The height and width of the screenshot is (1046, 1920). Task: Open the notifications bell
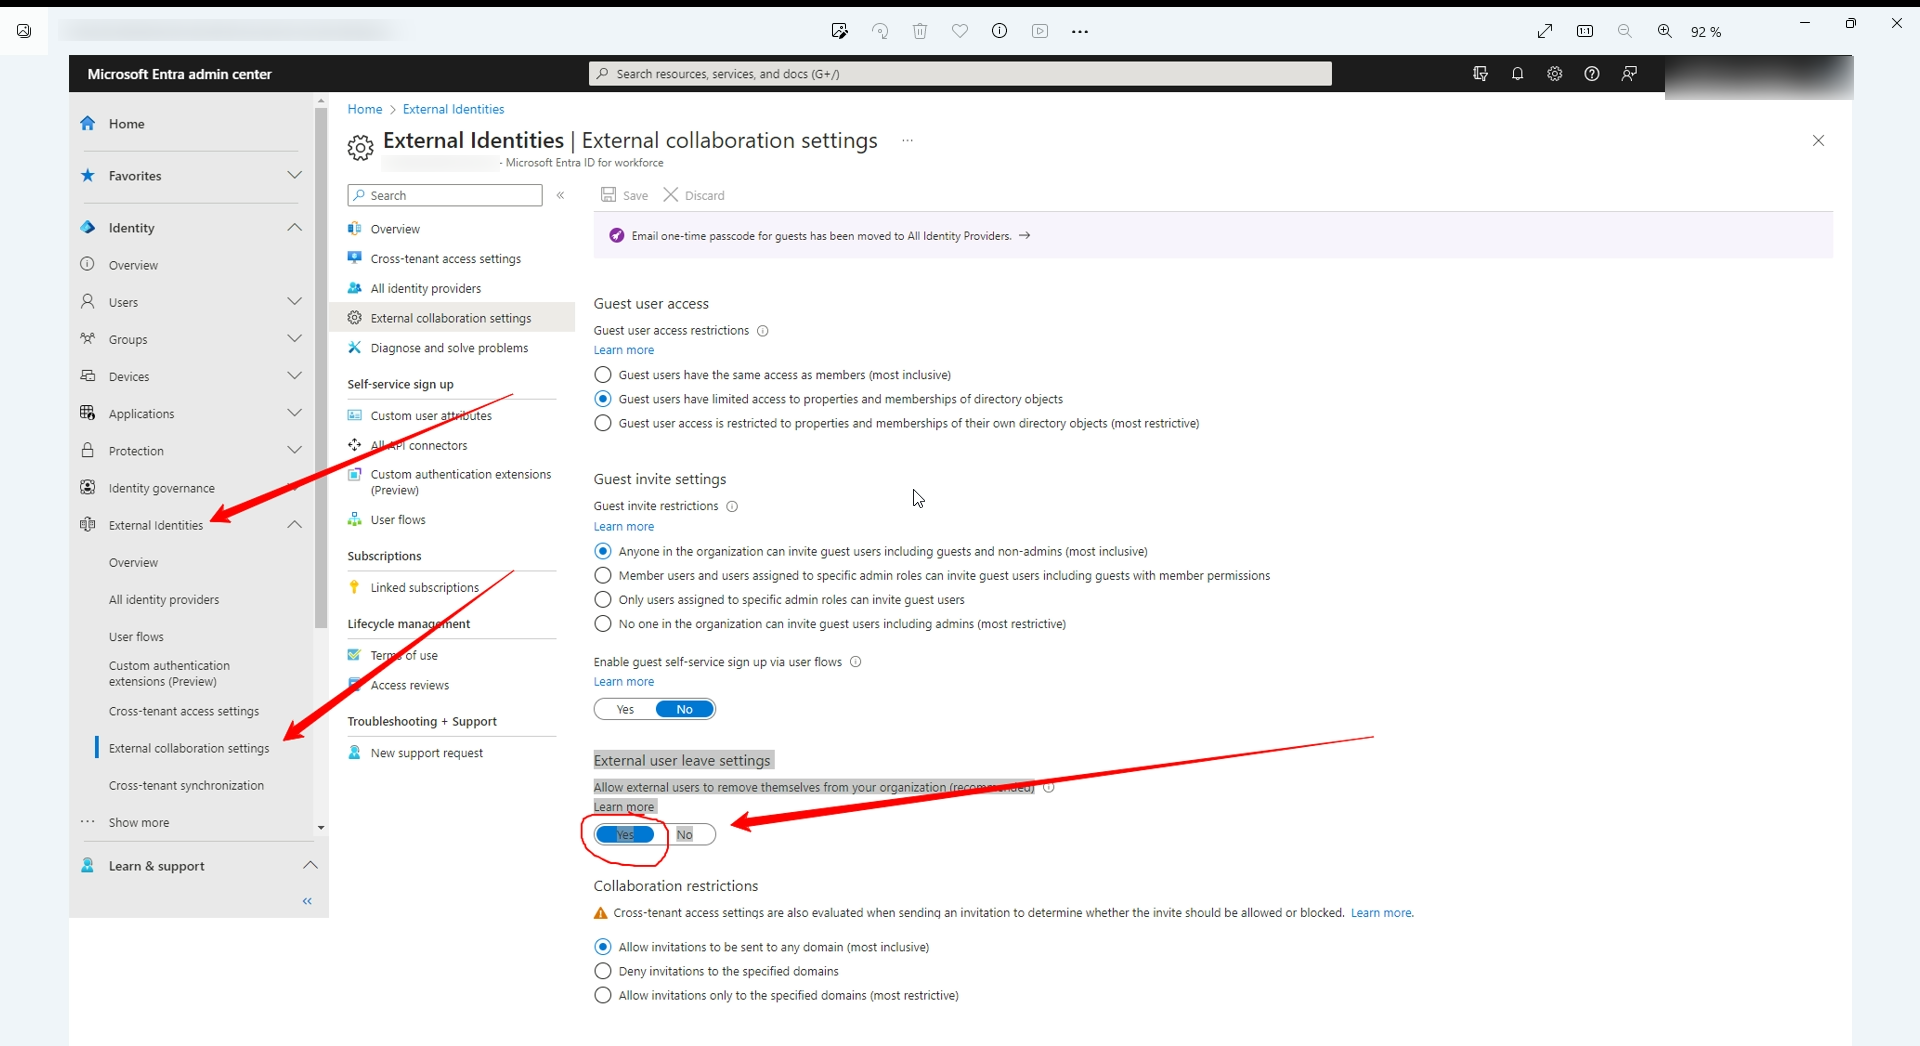(1518, 74)
